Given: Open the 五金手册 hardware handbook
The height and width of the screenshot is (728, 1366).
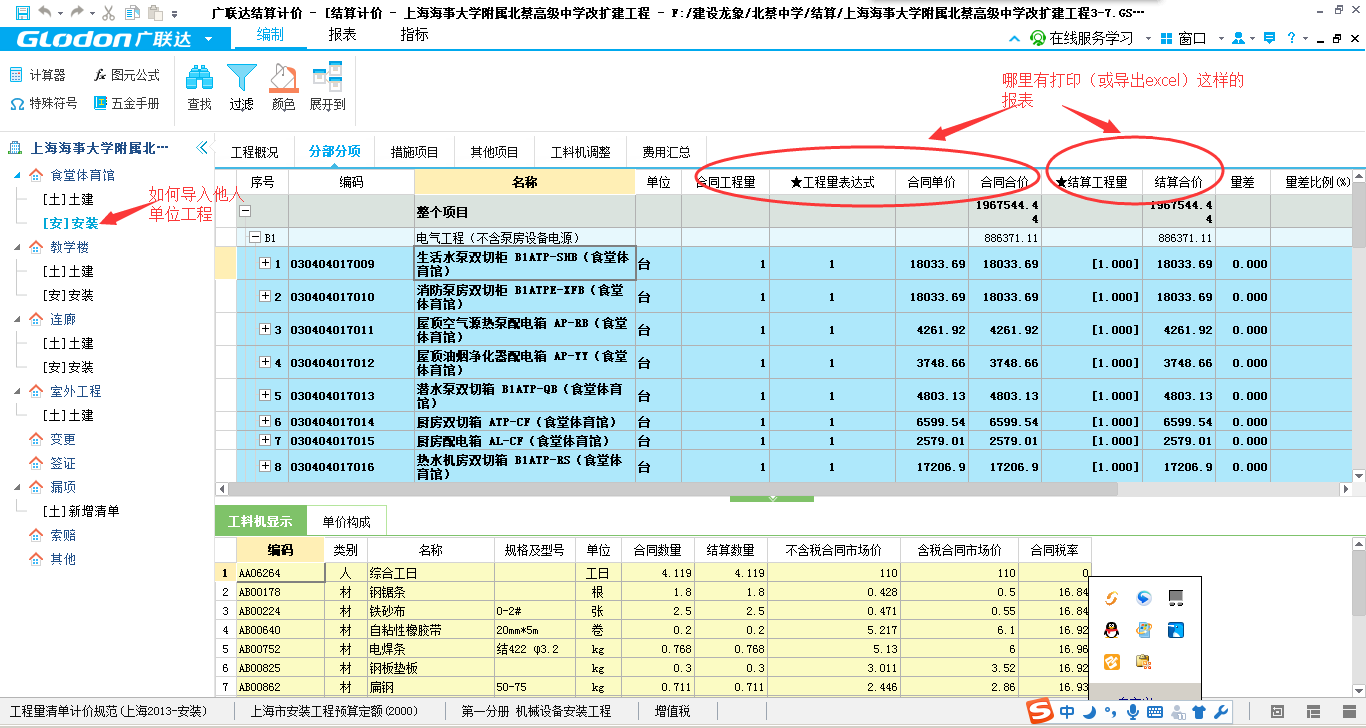Looking at the screenshot, I should click(127, 103).
